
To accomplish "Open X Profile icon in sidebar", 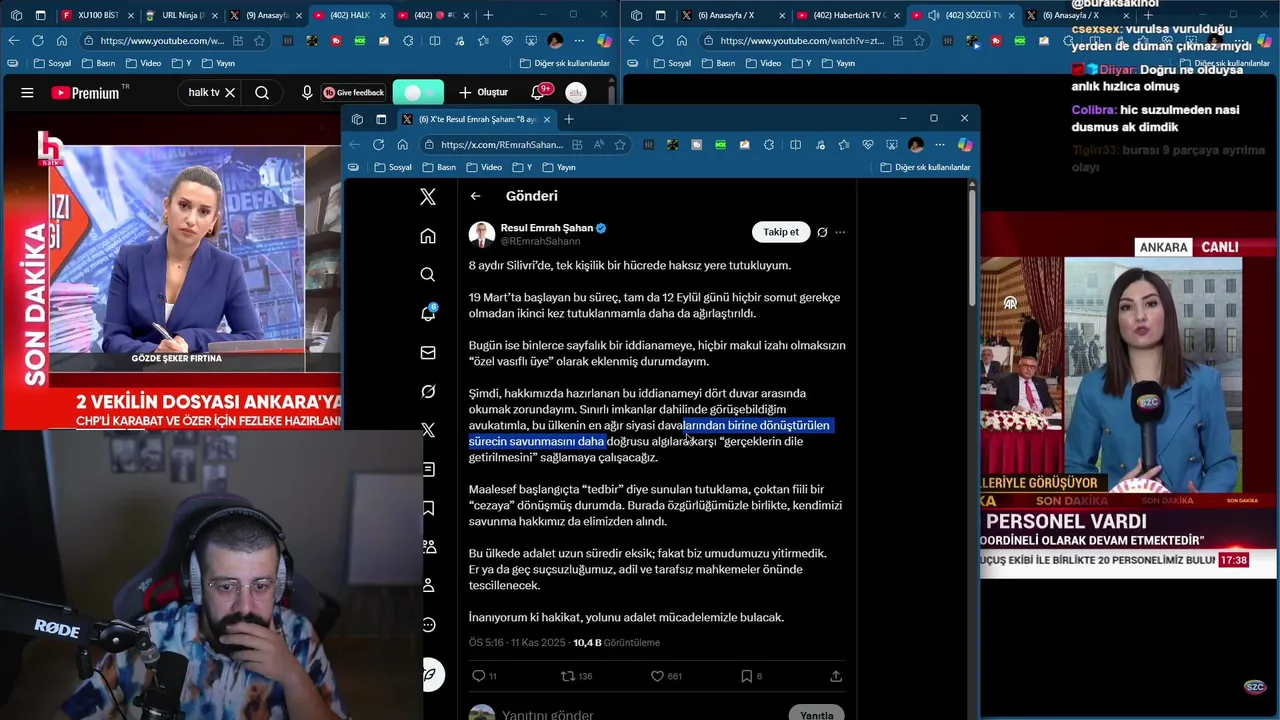I will pyautogui.click(x=428, y=585).
